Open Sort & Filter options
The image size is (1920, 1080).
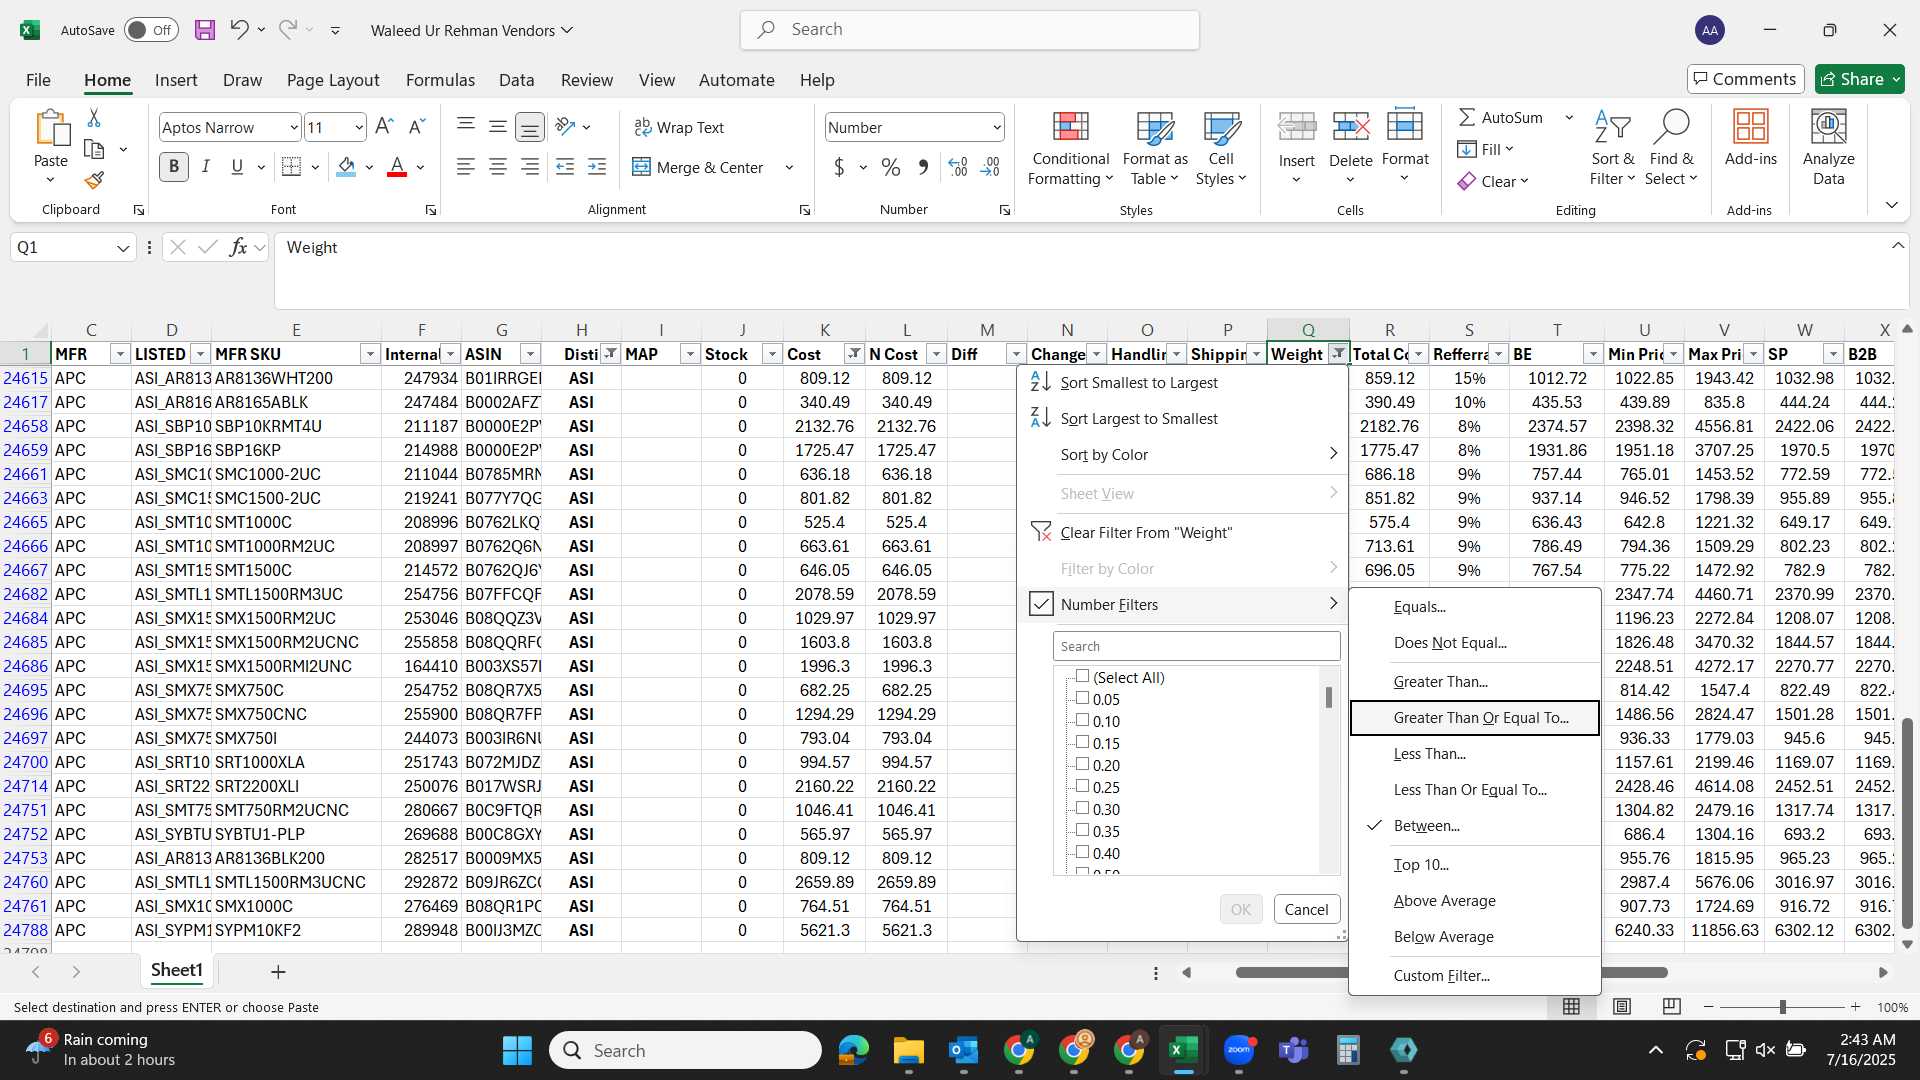[x=1612, y=149]
